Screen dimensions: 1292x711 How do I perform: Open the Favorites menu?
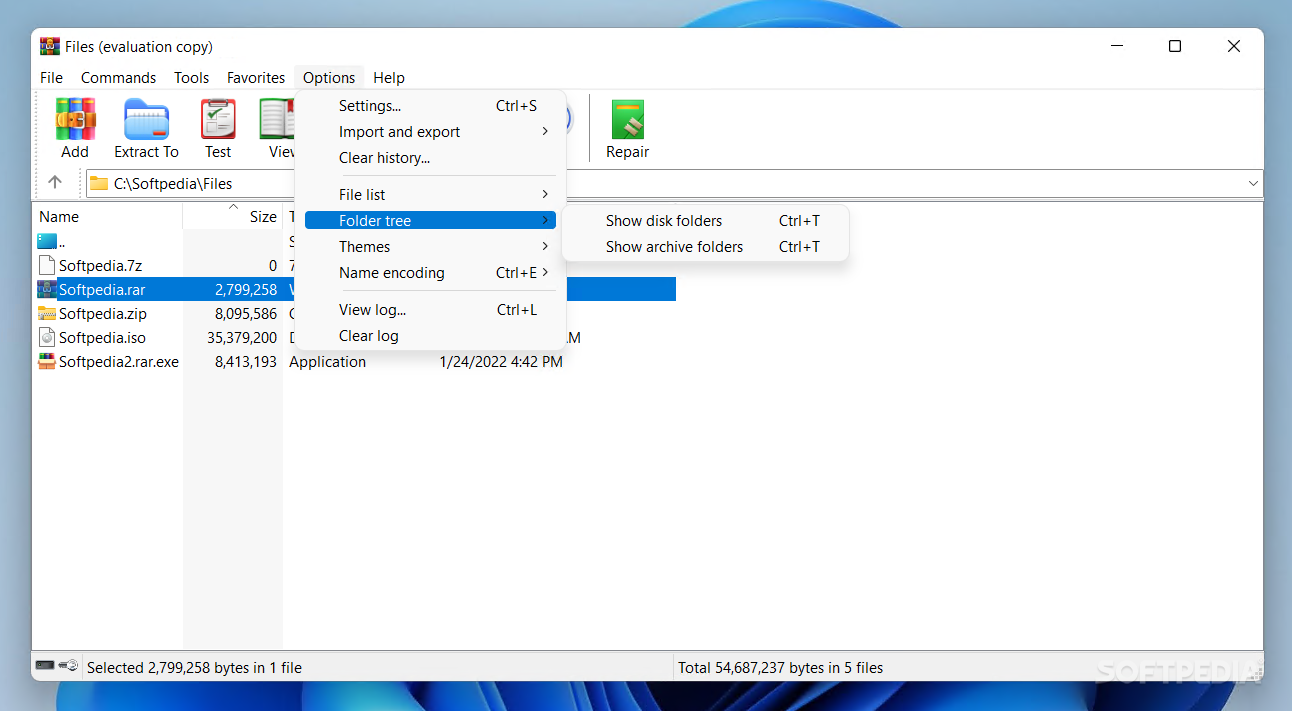(256, 77)
